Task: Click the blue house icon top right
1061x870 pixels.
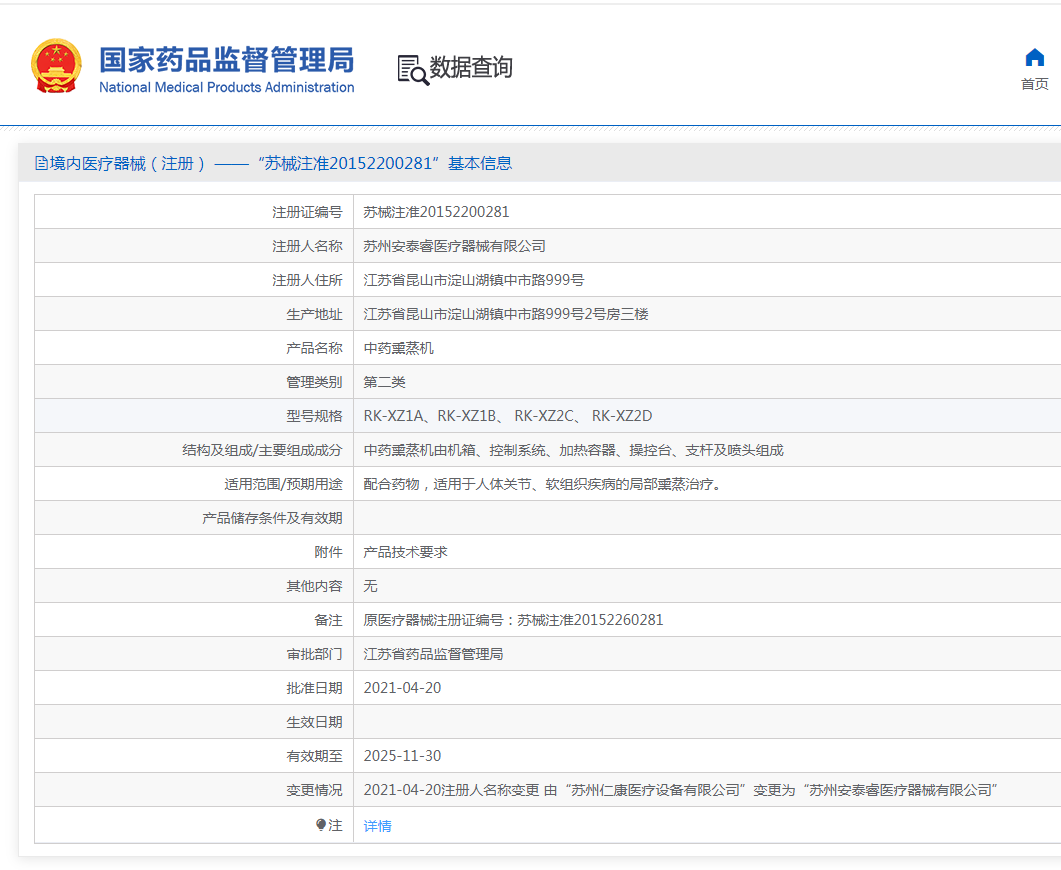Action: tap(1034, 58)
